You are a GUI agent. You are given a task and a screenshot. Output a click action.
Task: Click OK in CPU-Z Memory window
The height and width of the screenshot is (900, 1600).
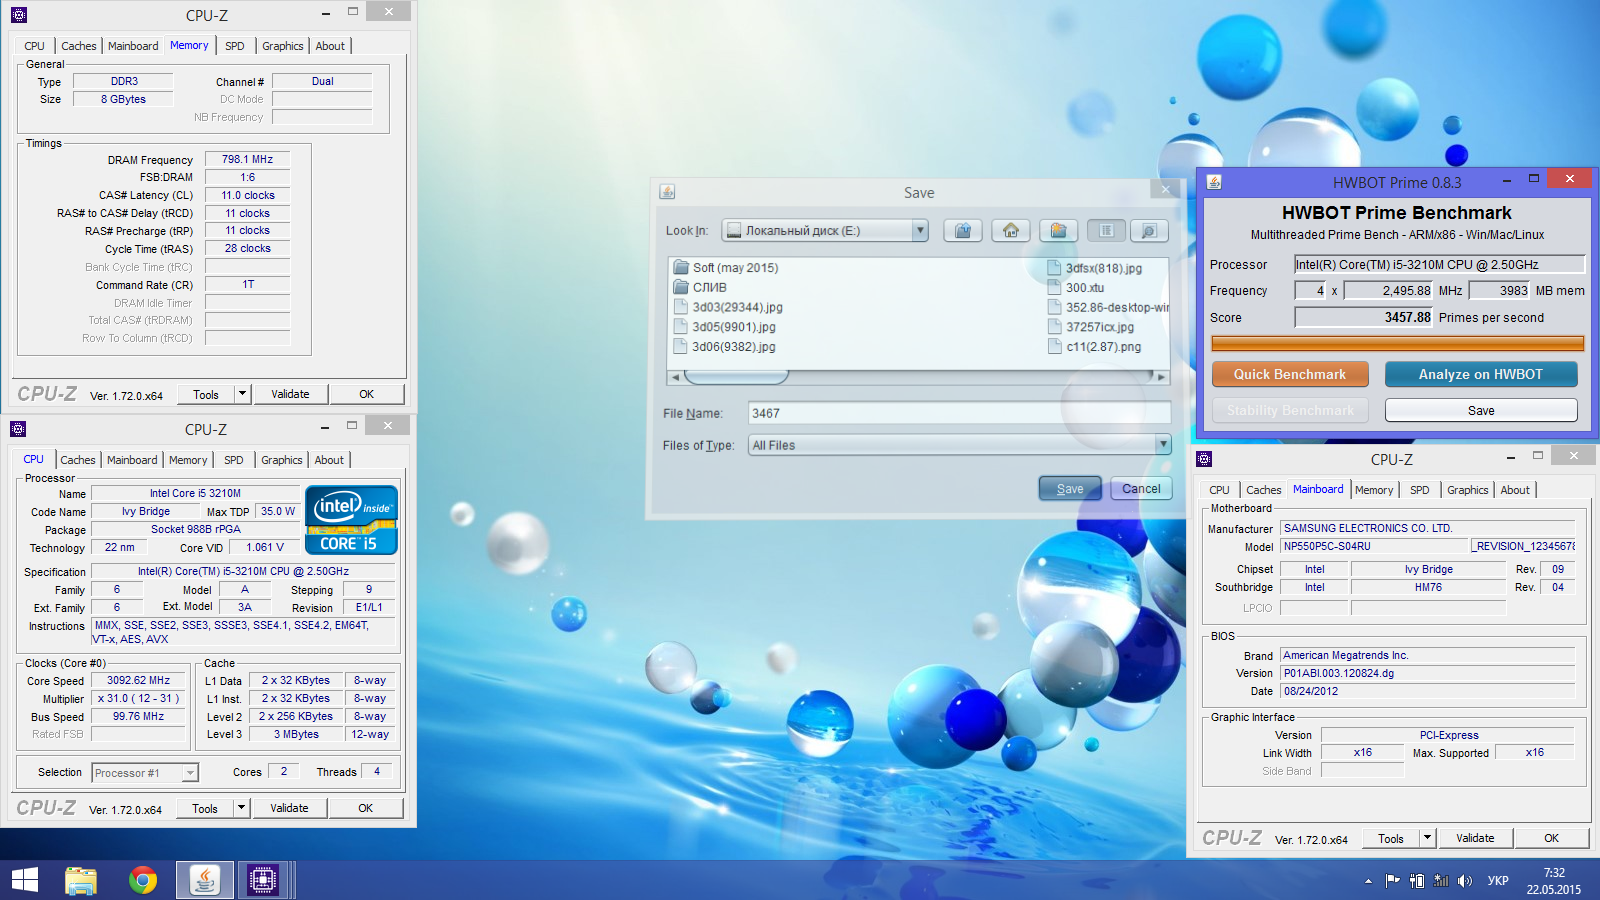click(367, 394)
